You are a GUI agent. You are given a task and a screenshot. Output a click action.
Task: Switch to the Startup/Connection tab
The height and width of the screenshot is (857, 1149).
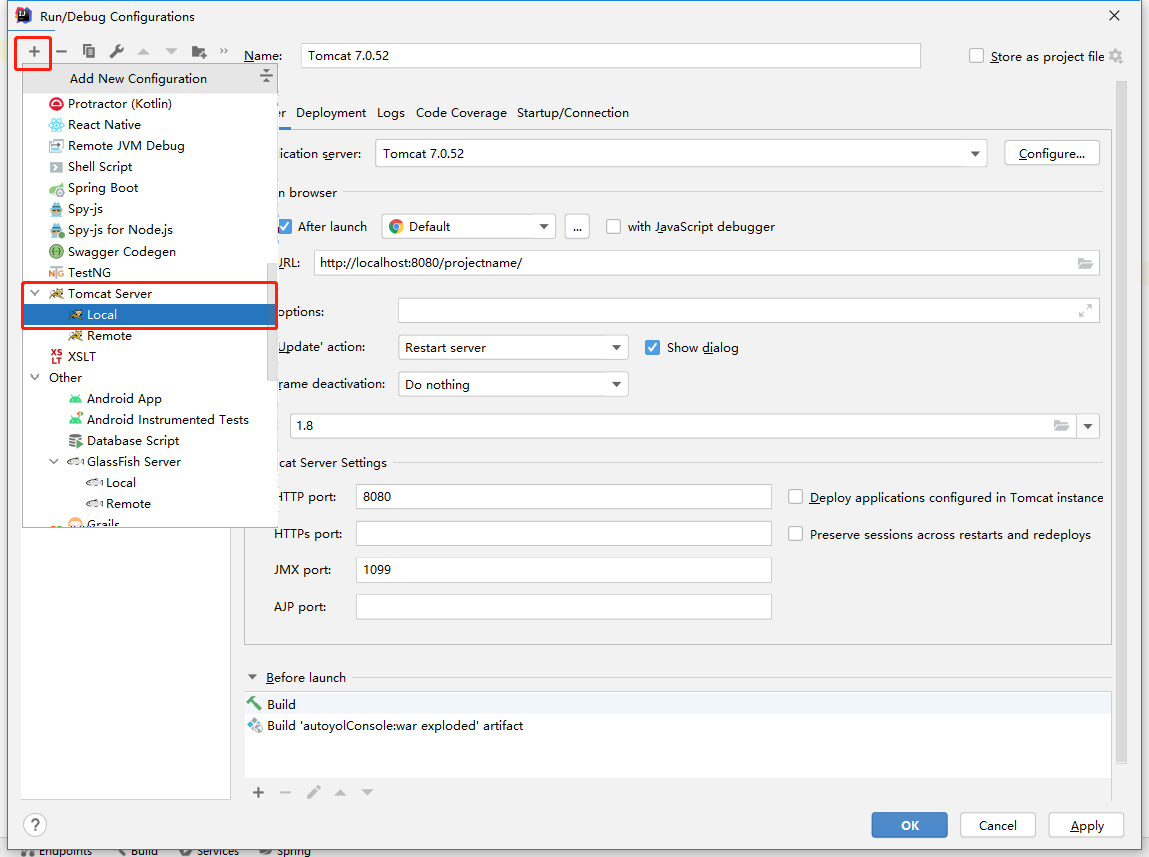(x=572, y=113)
